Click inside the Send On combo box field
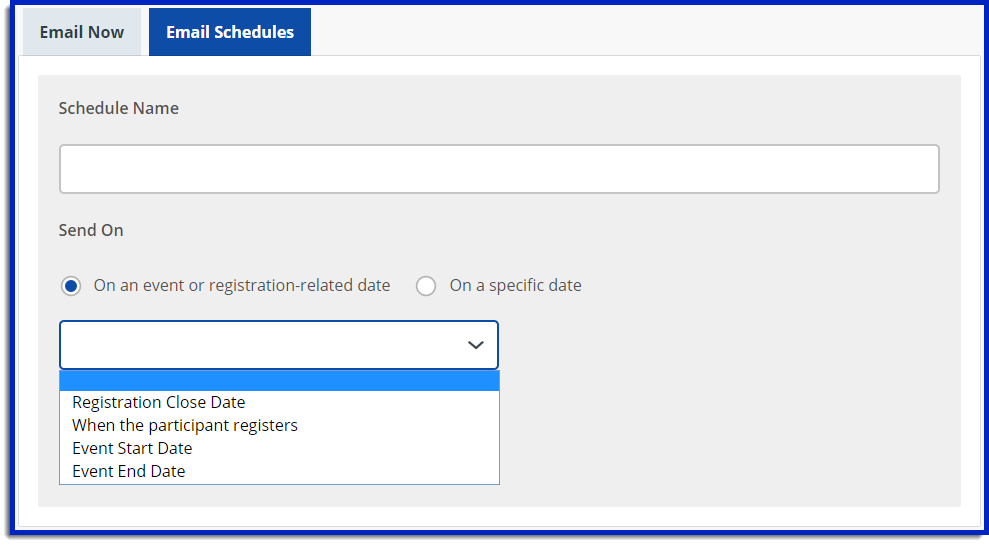Image resolution: width=989 pixels, height=545 pixels. point(260,345)
